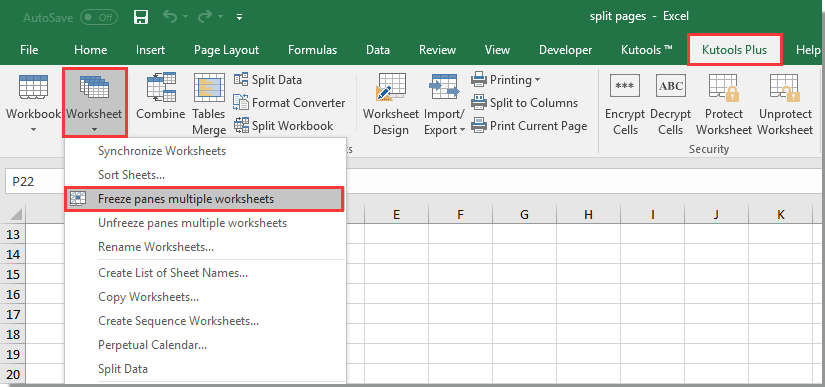Expand the Import/Export dropdown

tap(462, 130)
